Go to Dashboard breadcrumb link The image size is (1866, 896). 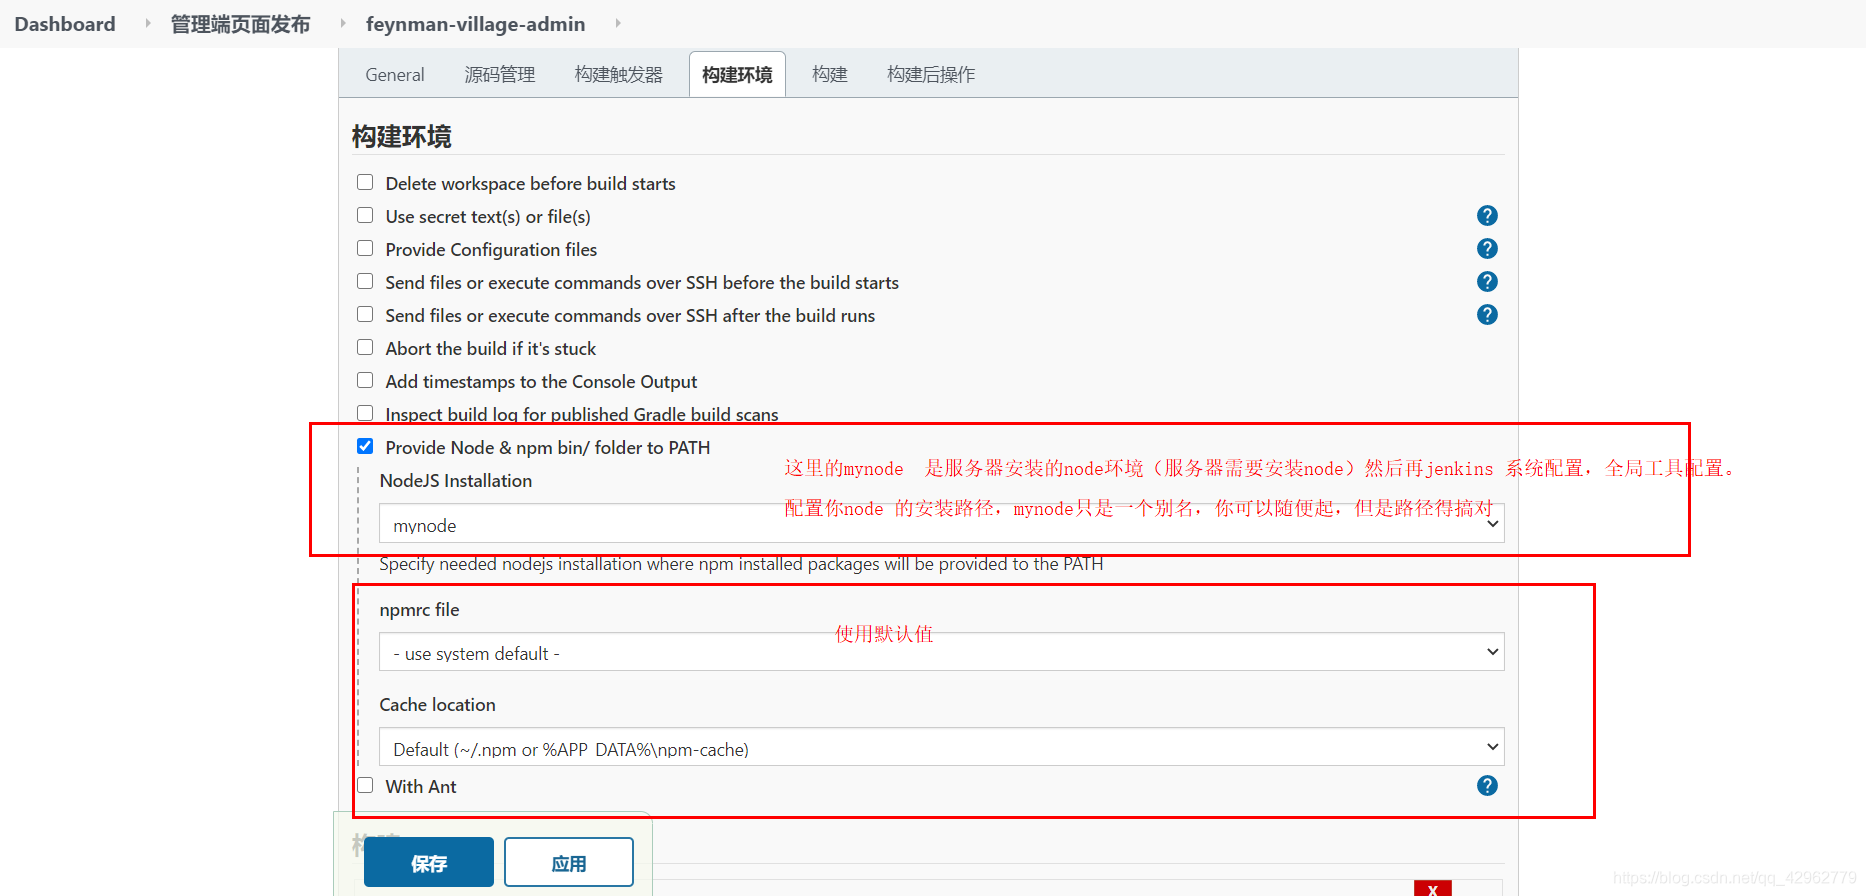pyautogui.click(x=65, y=24)
